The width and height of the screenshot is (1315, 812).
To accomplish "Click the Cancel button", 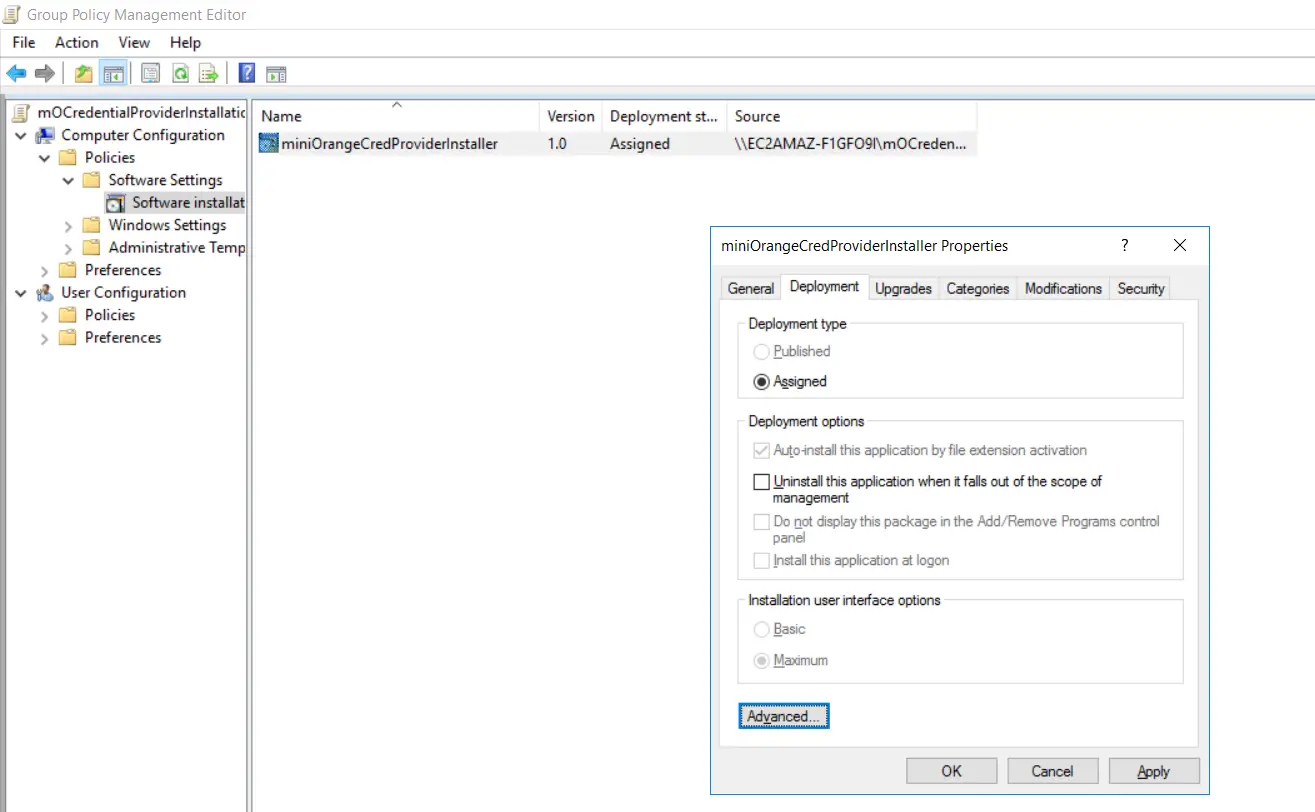I will [1052, 771].
